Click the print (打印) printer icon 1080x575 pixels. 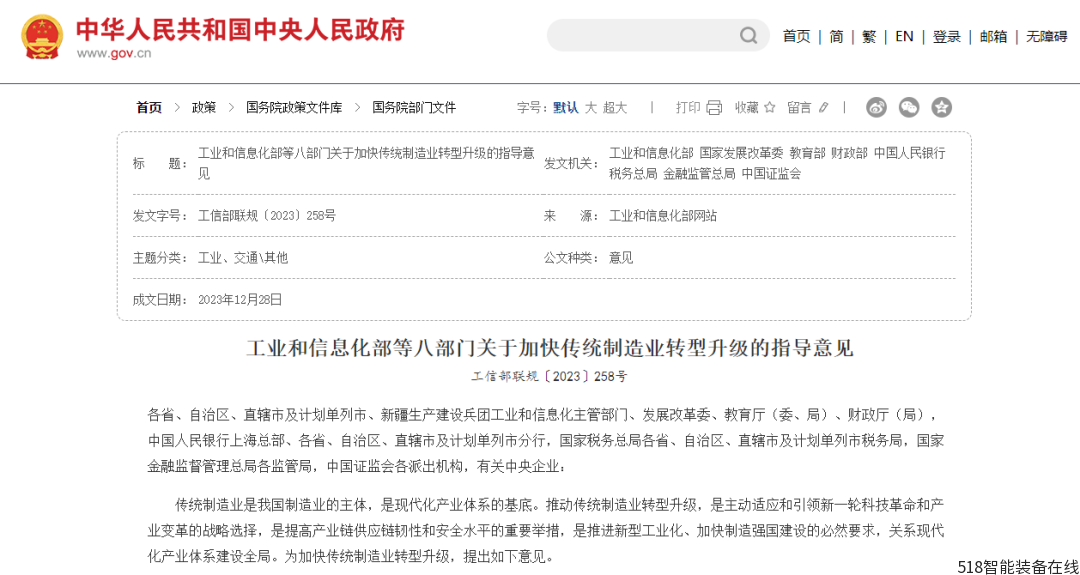pyautogui.click(x=714, y=107)
